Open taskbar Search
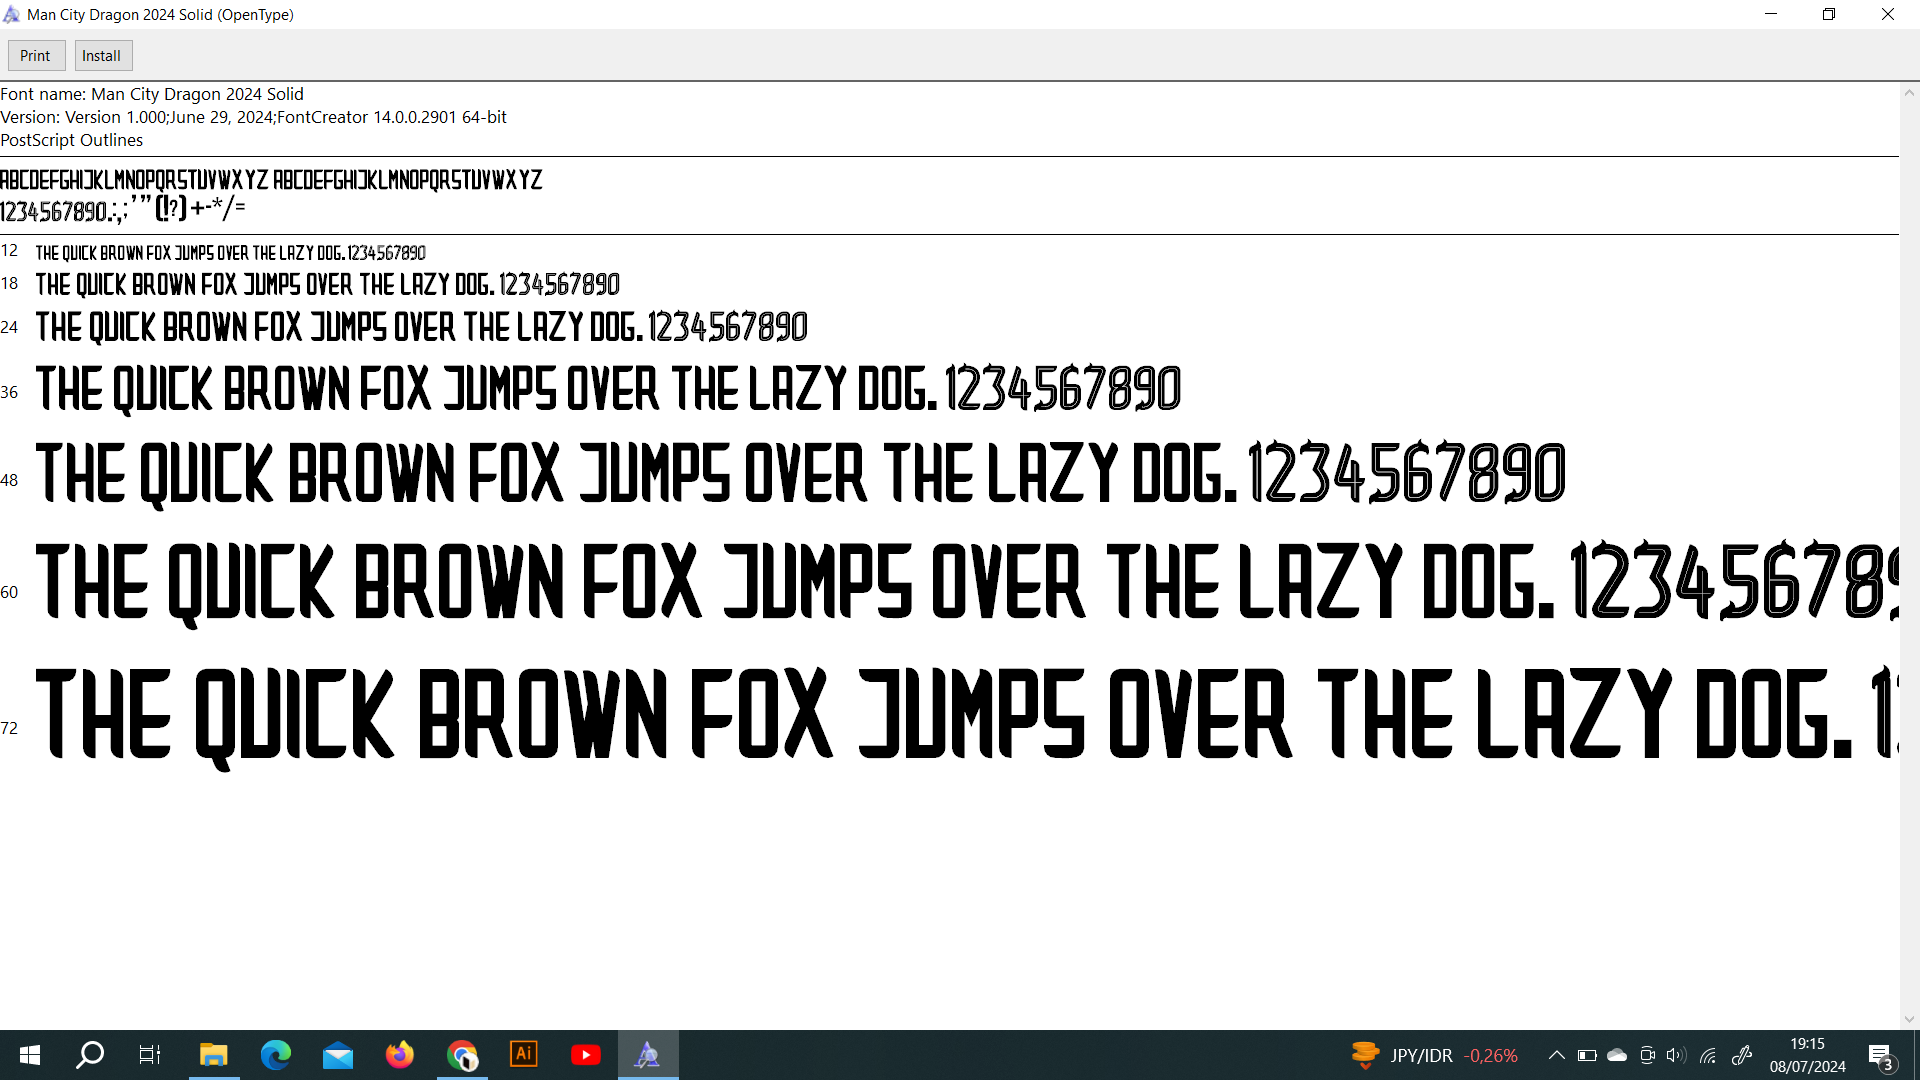Viewport: 1920px width, 1080px height. pyautogui.click(x=90, y=1055)
